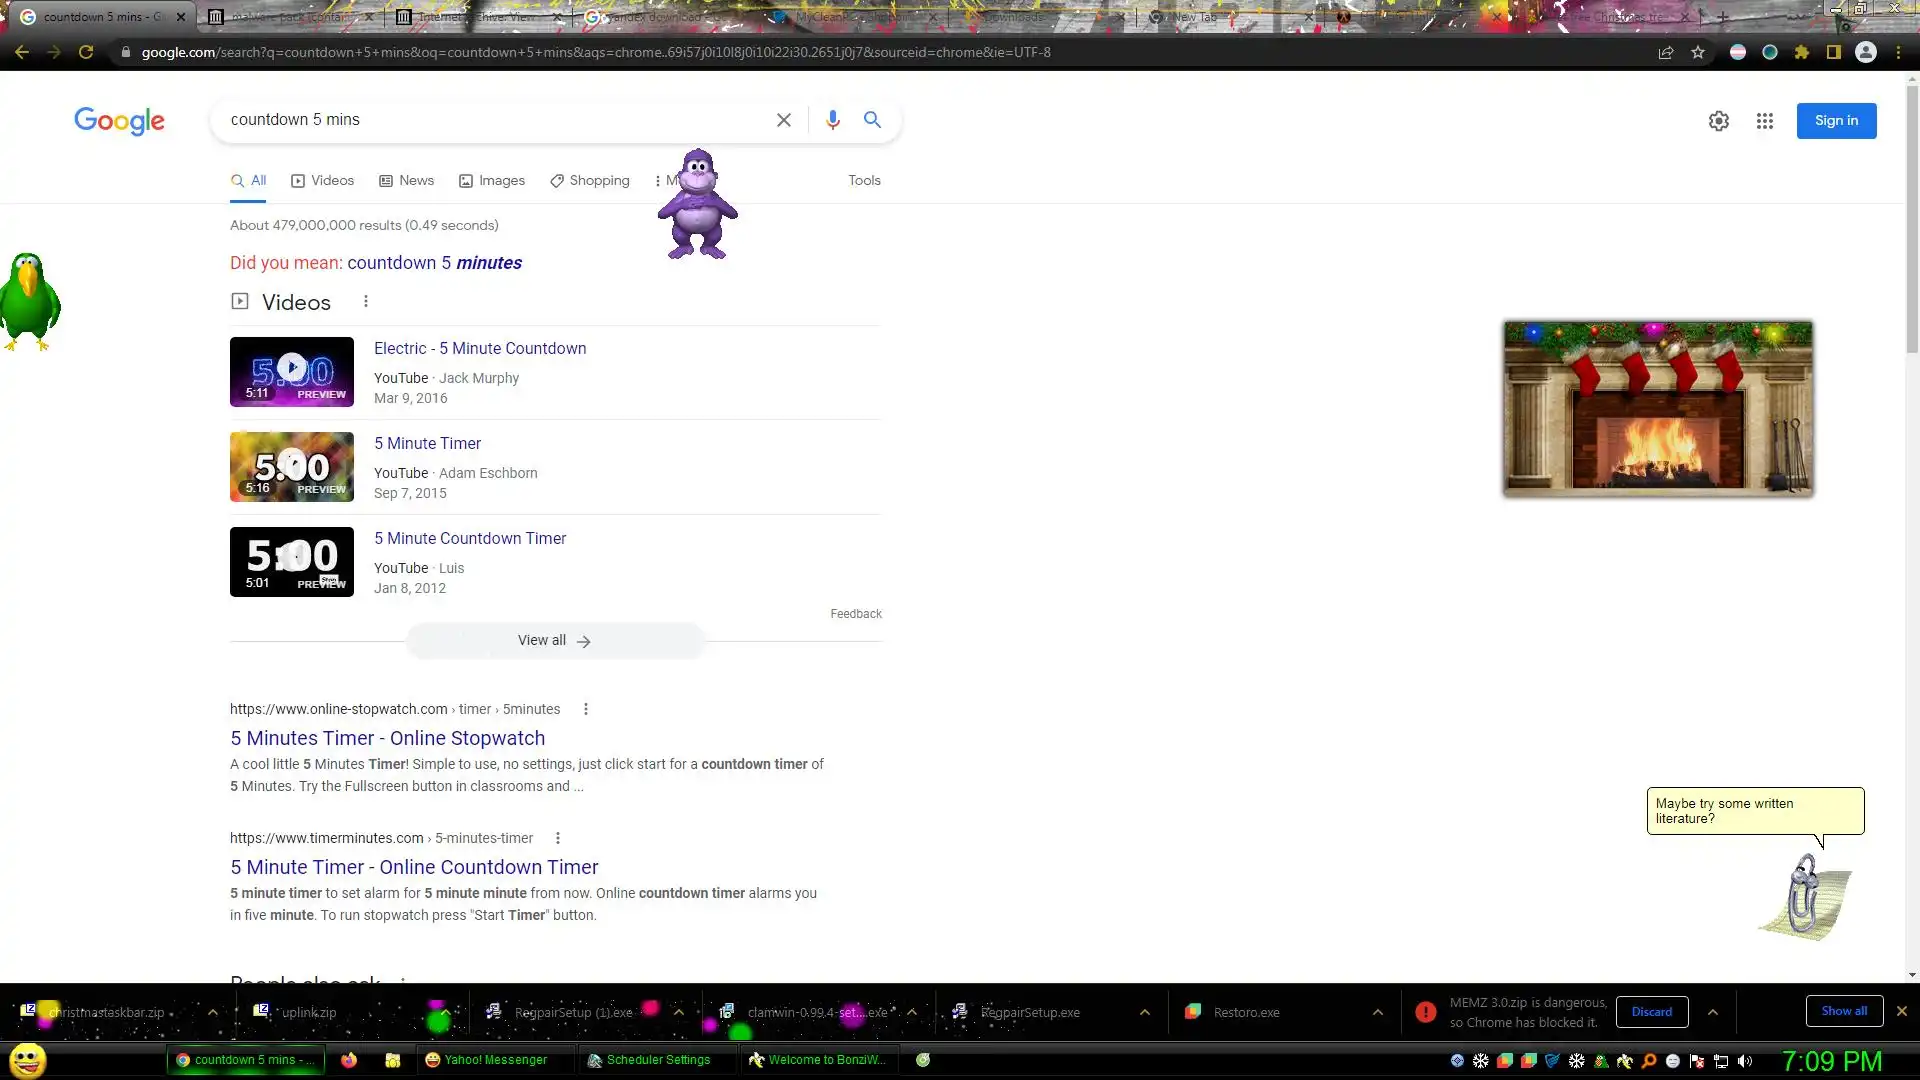Screen dimensions: 1920x1080
Task: Open Google quick settings gear
Action: click(1719, 121)
